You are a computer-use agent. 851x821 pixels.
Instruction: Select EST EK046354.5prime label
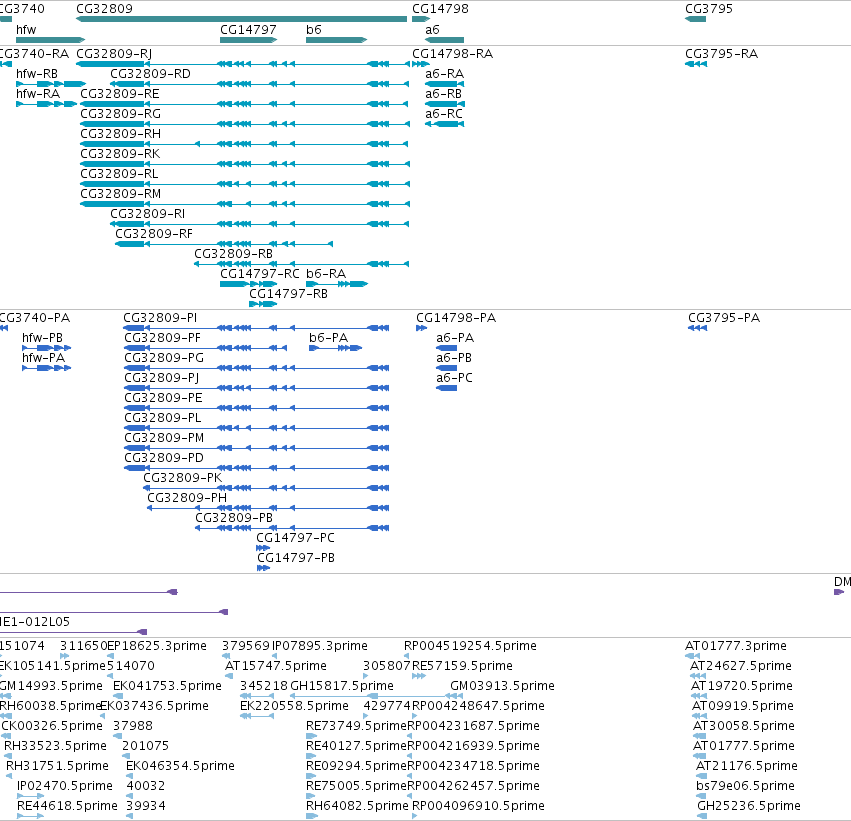click(x=180, y=766)
